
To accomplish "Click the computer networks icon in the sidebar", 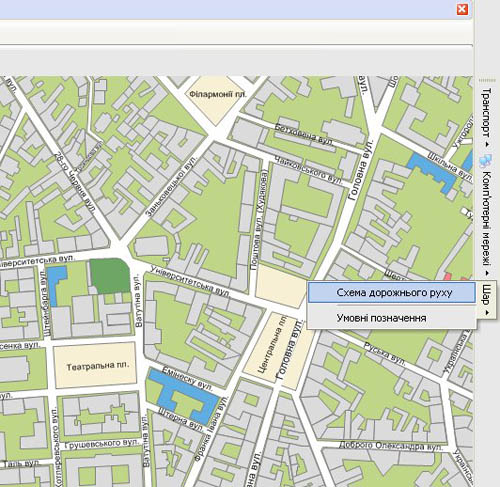I will (x=485, y=161).
